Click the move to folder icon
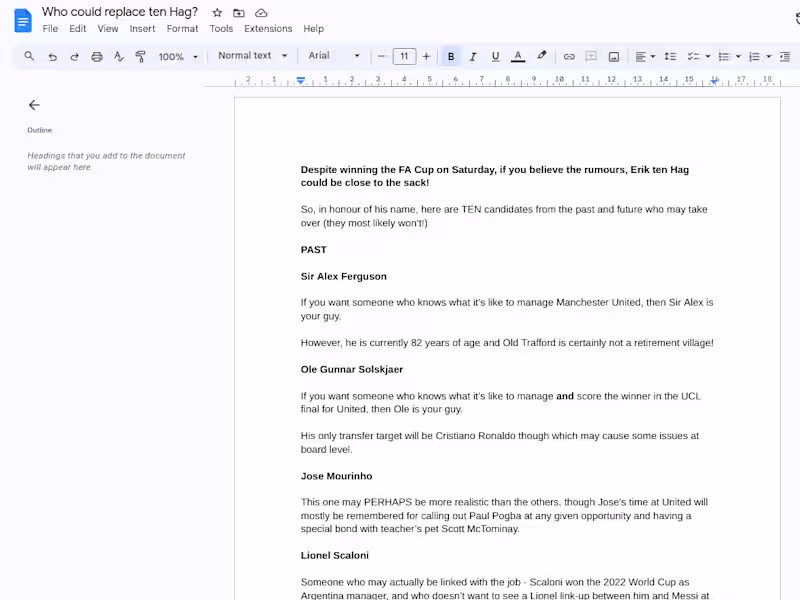The width and height of the screenshot is (800, 600). tap(239, 13)
